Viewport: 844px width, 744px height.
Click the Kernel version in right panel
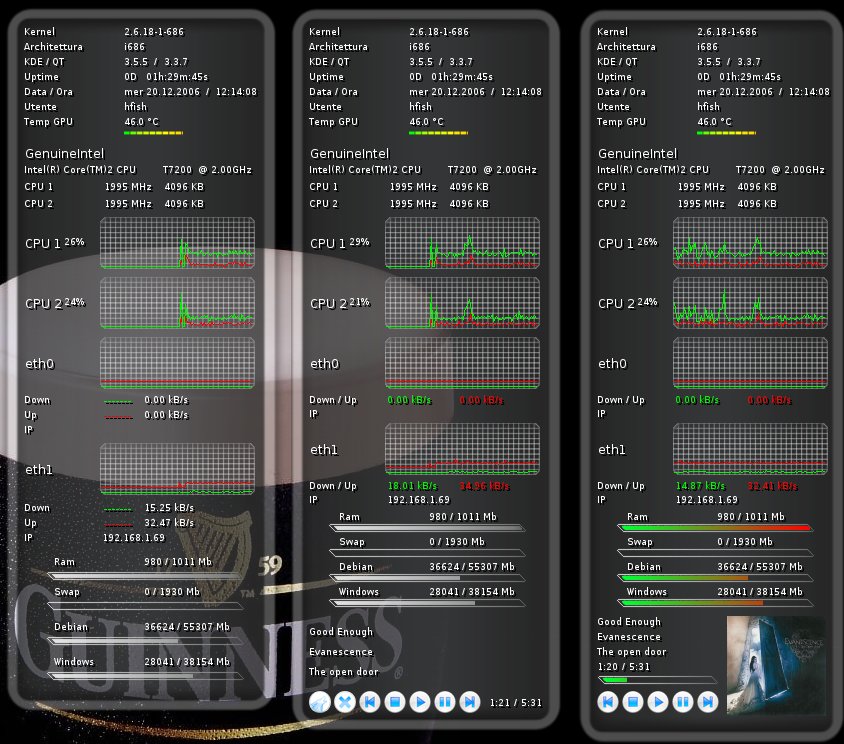[x=727, y=31]
